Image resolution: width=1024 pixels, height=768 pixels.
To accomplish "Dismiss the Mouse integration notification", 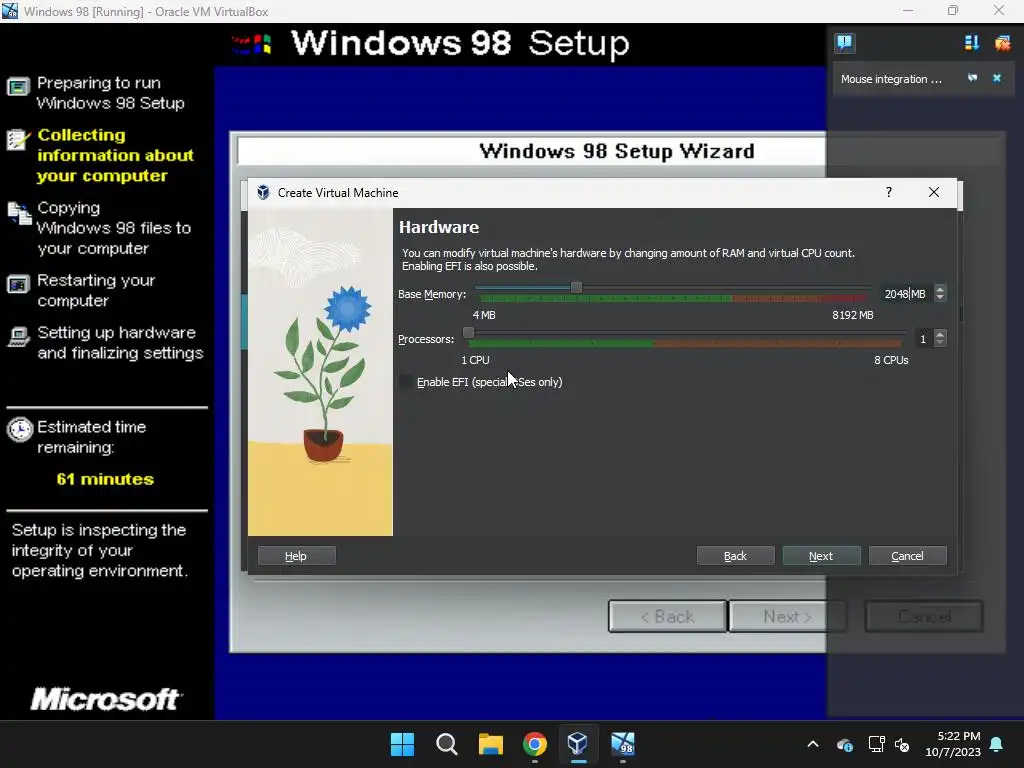I will (997, 78).
